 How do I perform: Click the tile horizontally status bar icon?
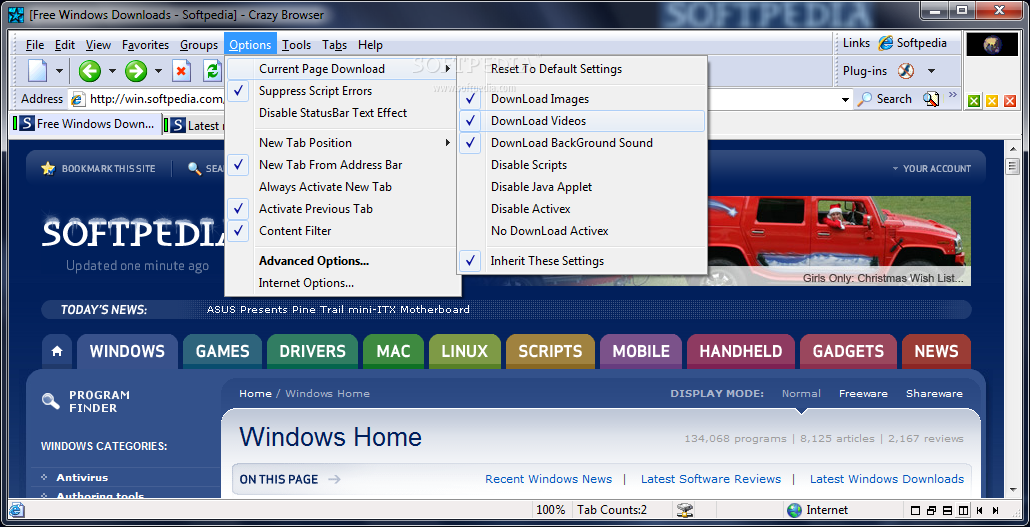(947, 511)
